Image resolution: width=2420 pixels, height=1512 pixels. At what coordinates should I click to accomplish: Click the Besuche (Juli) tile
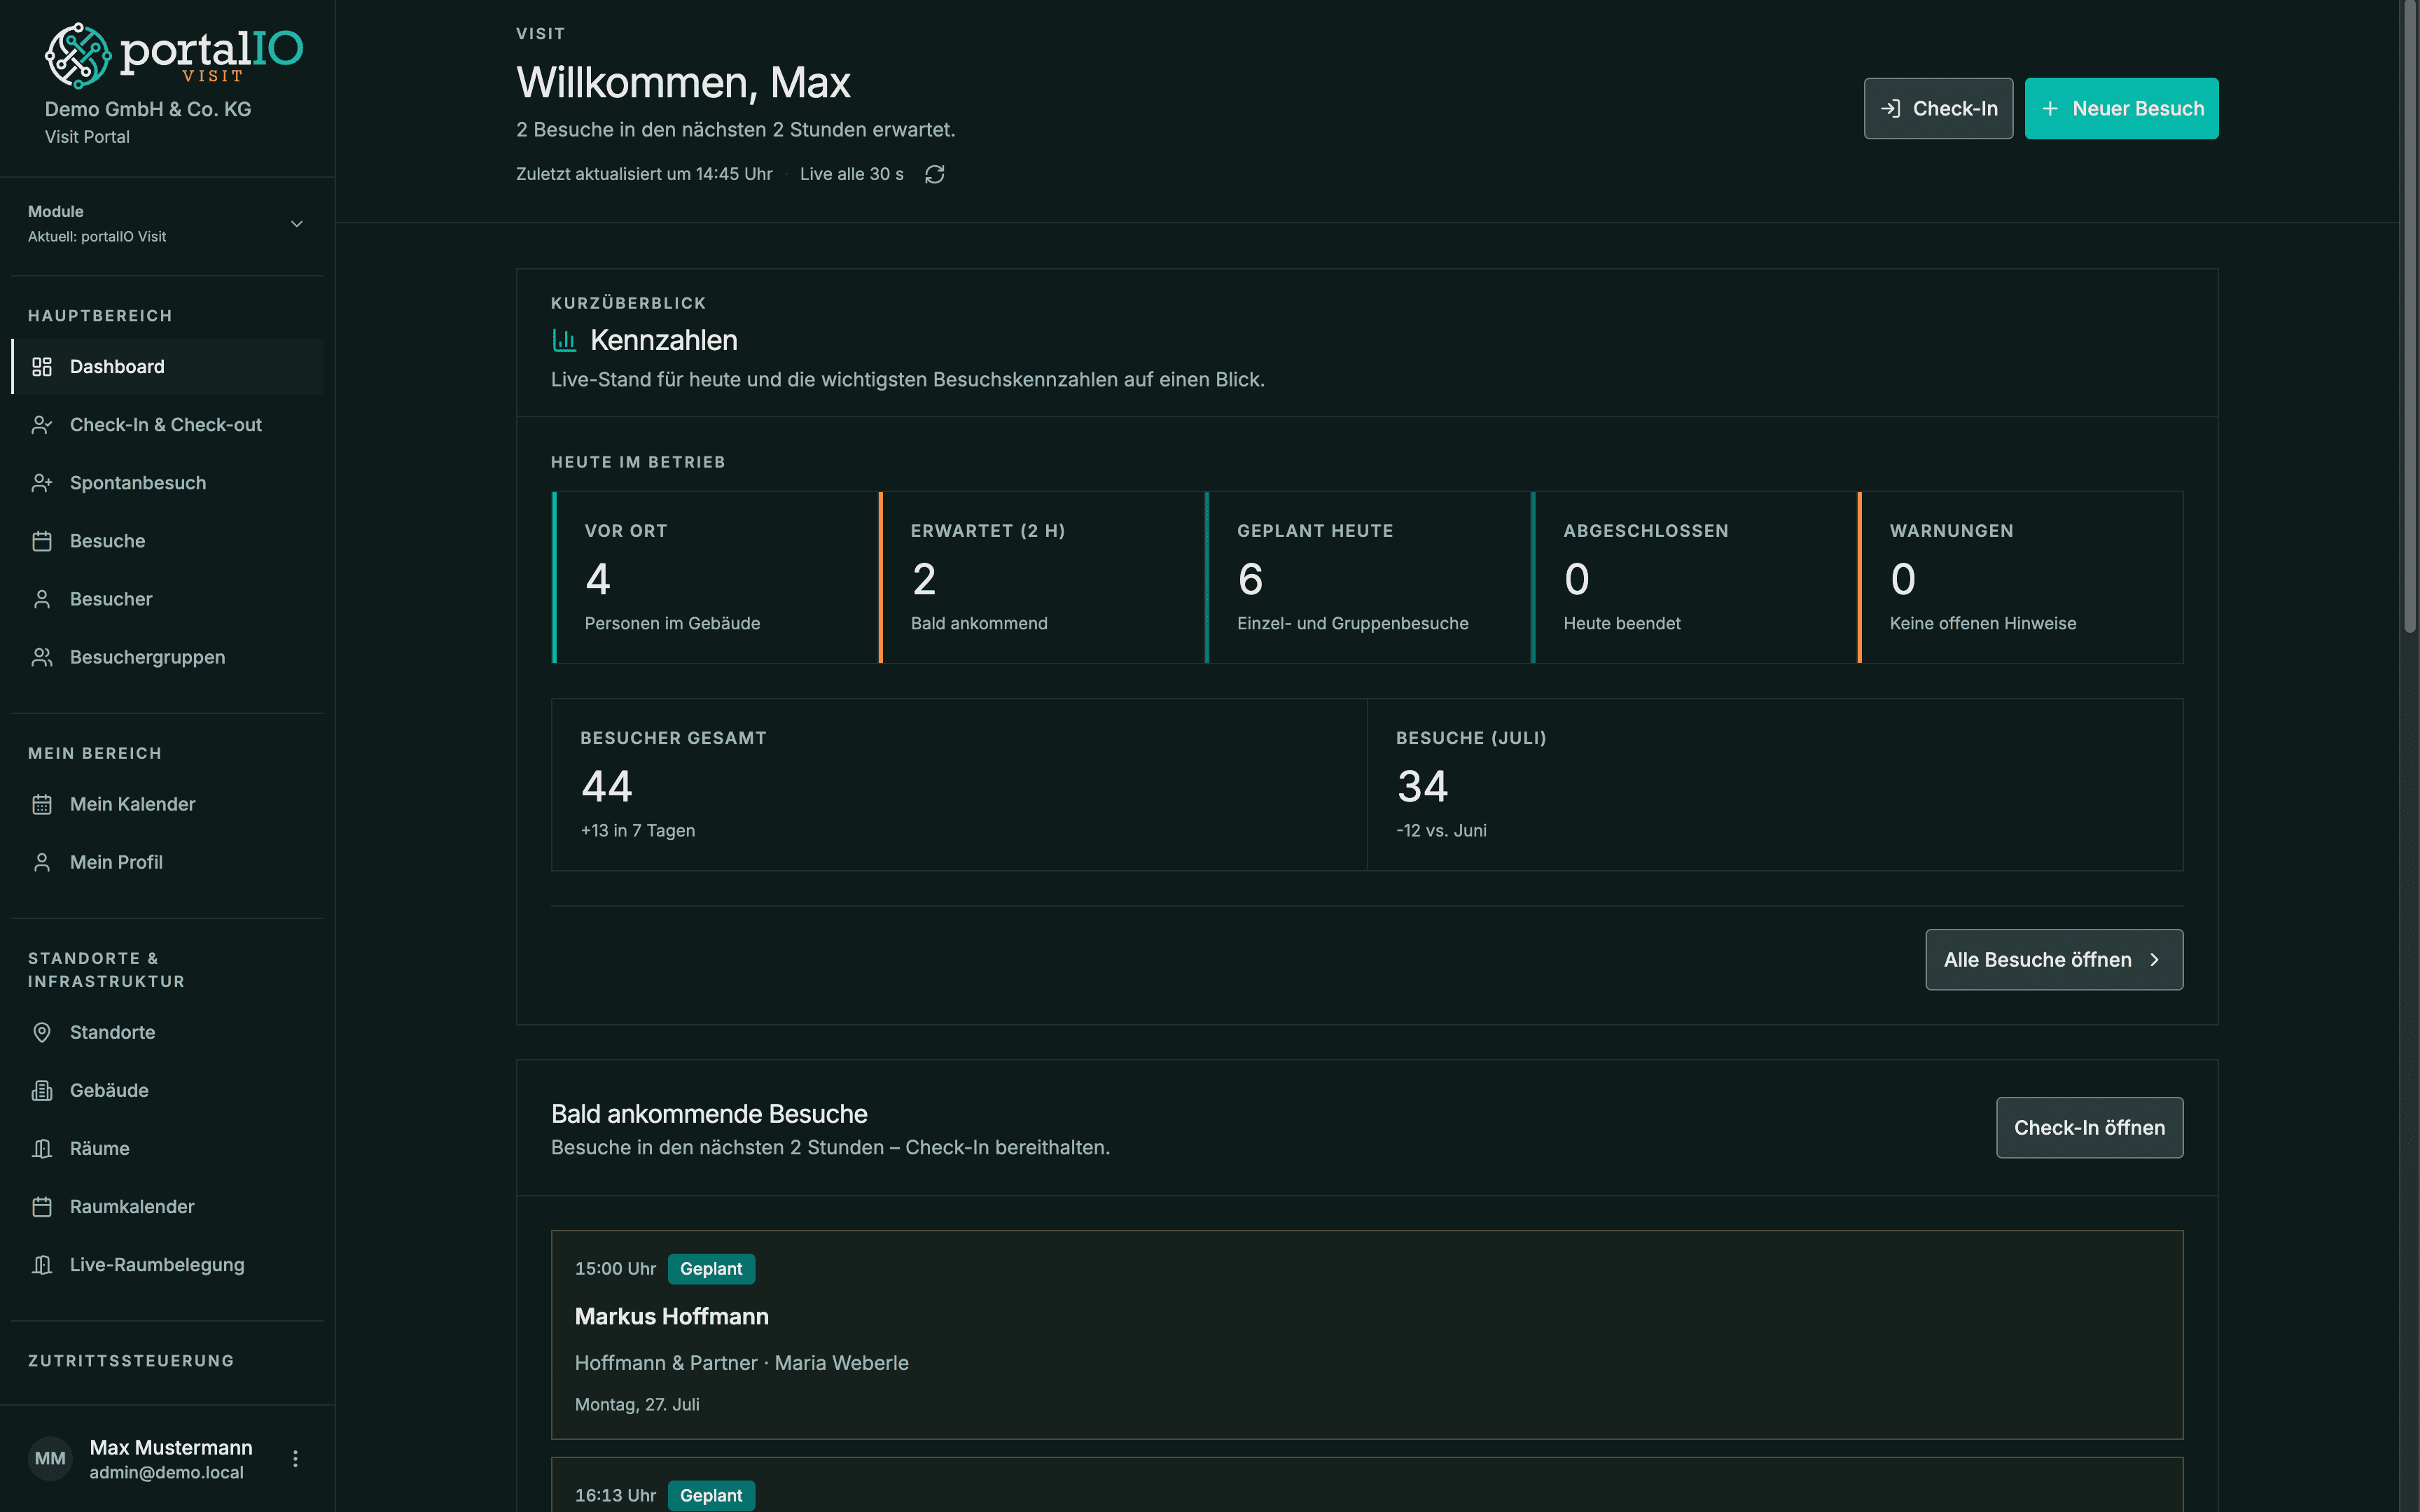[1775, 785]
